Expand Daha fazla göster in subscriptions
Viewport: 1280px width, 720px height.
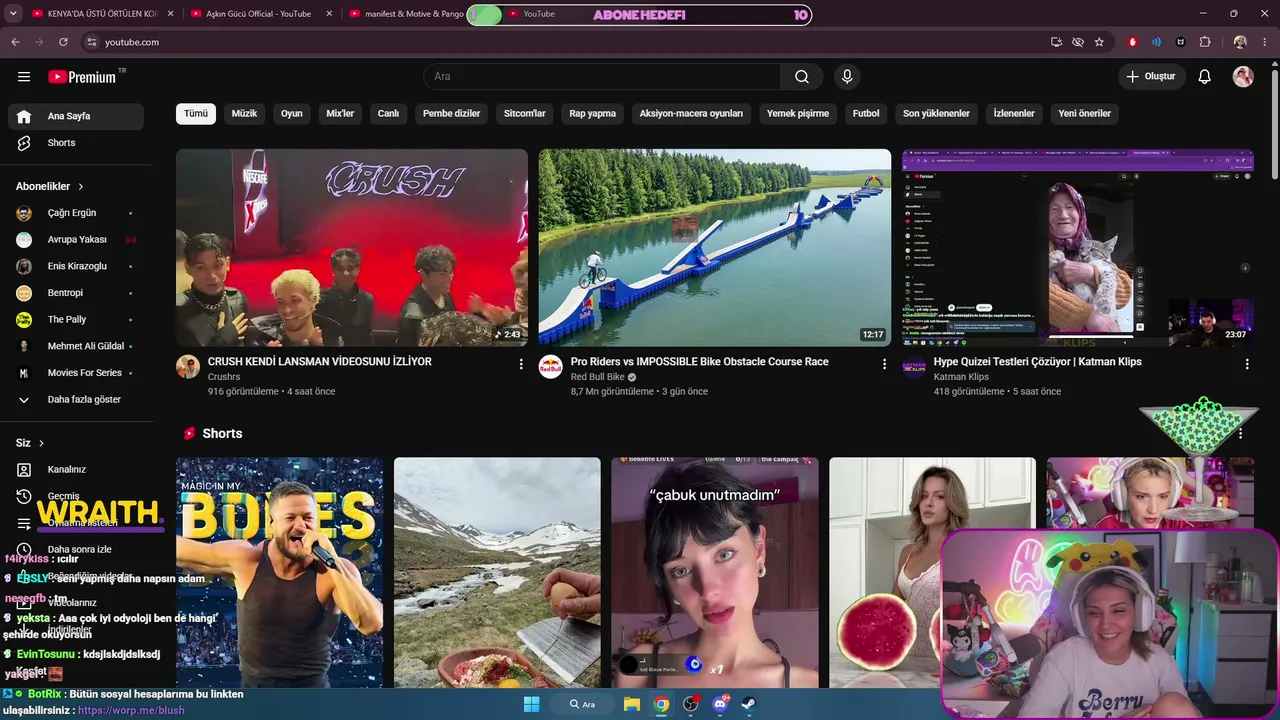(76, 400)
